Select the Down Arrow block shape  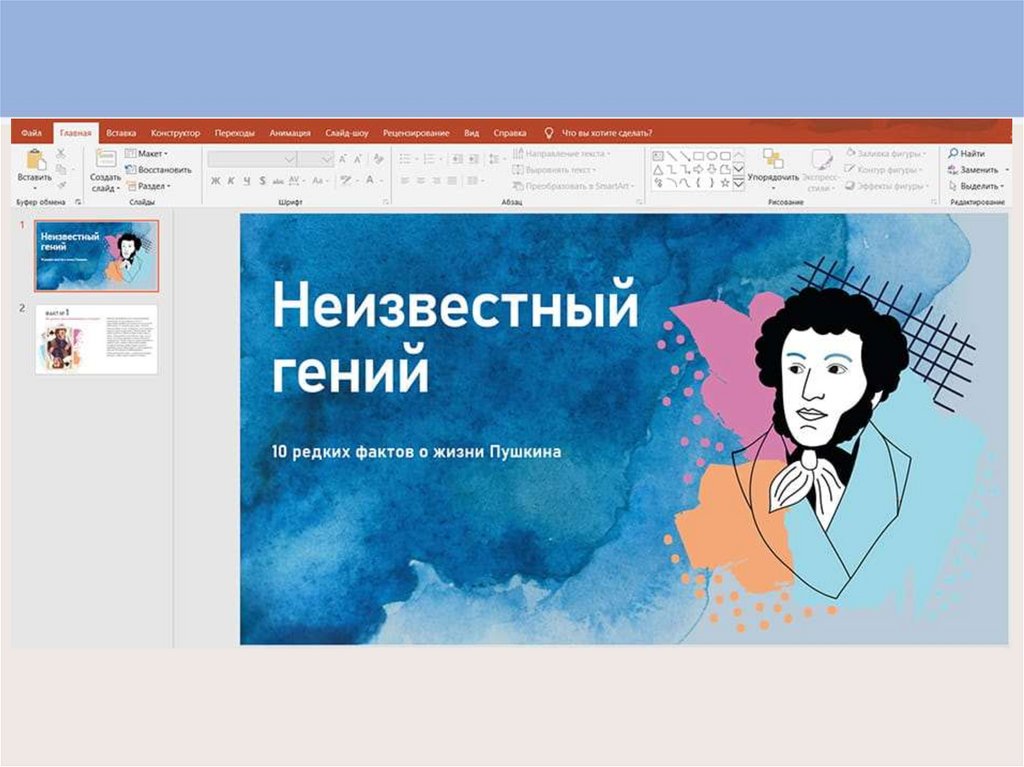tap(712, 170)
